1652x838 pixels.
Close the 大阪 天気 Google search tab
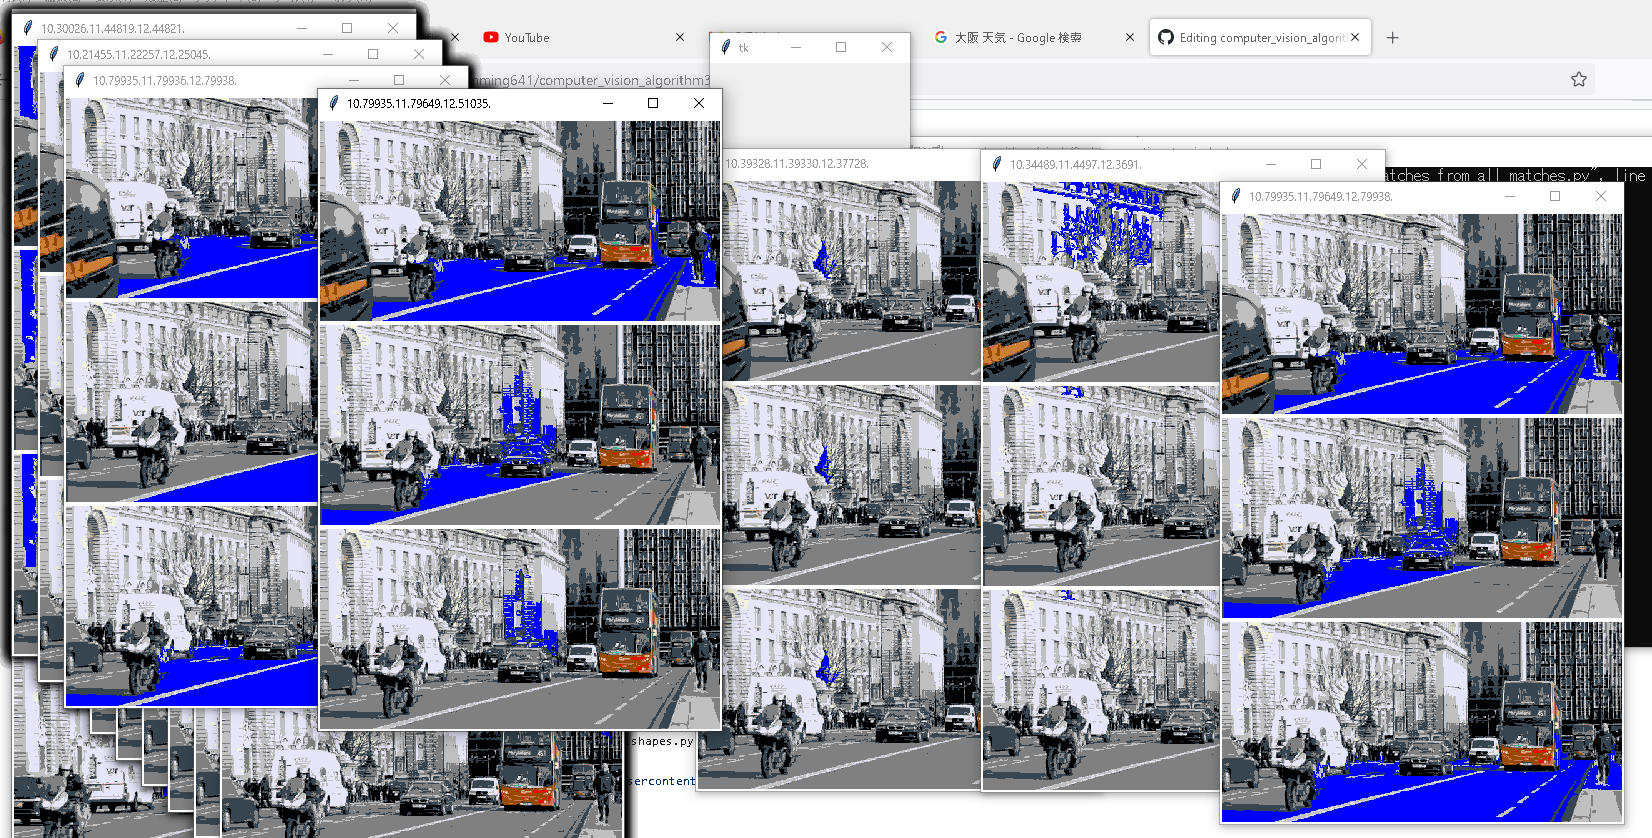click(x=1130, y=37)
